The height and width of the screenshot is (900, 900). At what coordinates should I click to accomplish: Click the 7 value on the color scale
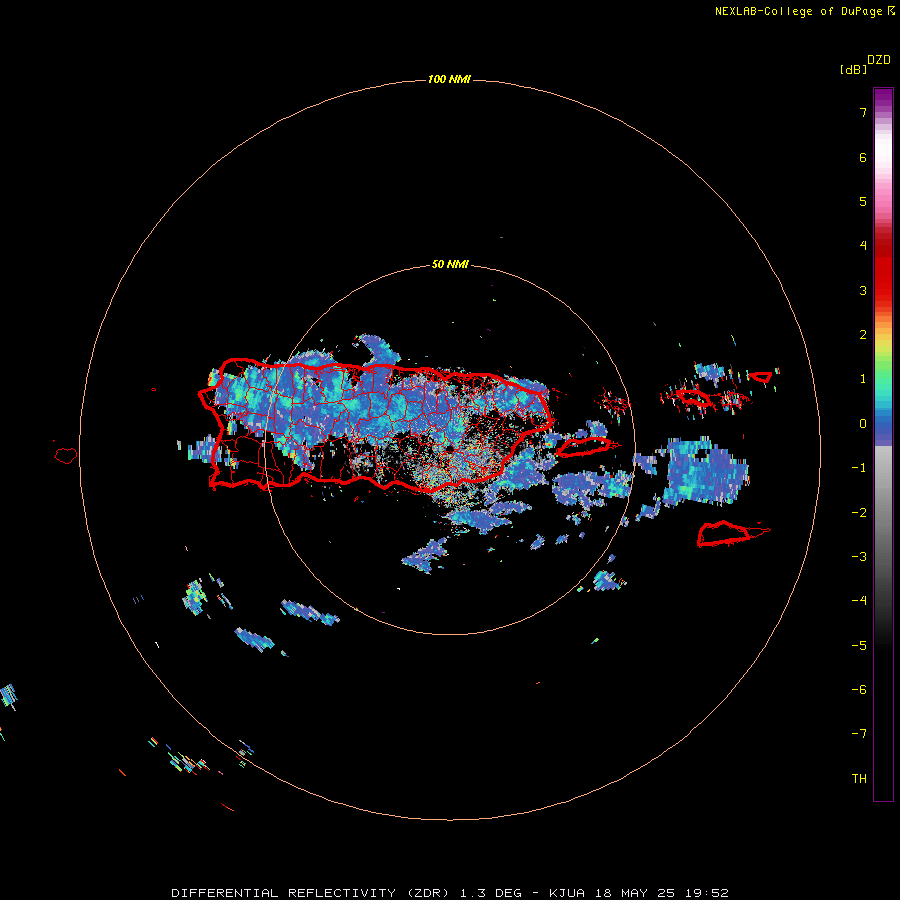[863, 112]
